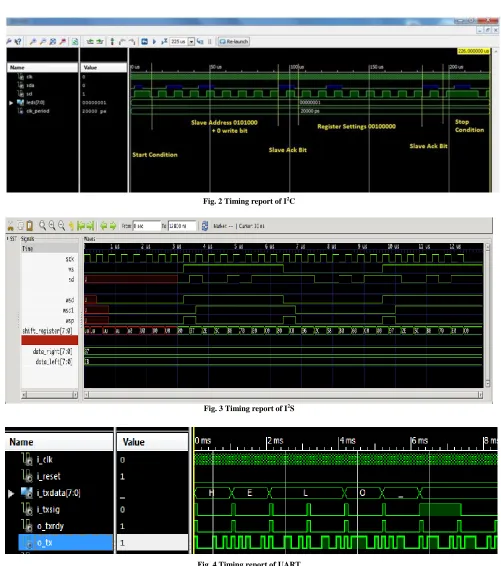Jump to previous marker in ISim toolbar
501x566 pixels.
(122, 42)
